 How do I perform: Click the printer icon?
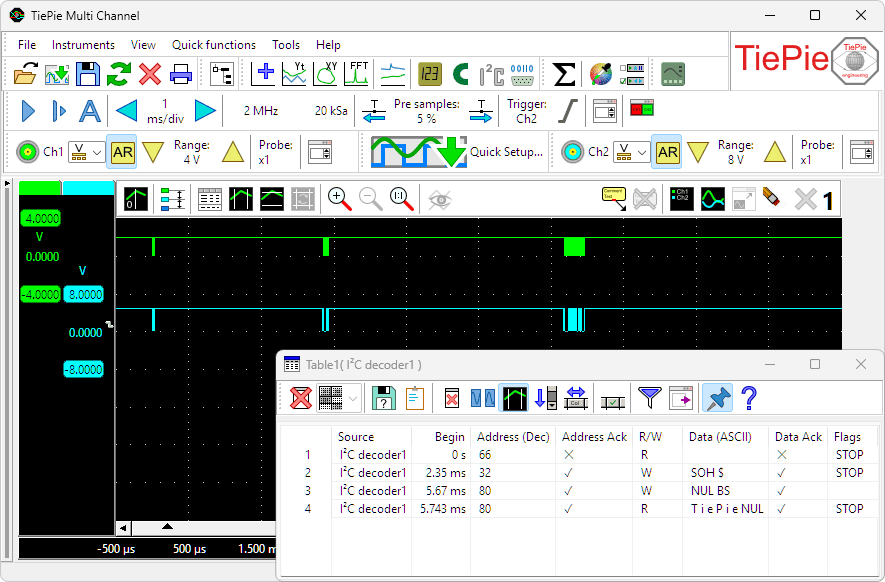point(181,74)
